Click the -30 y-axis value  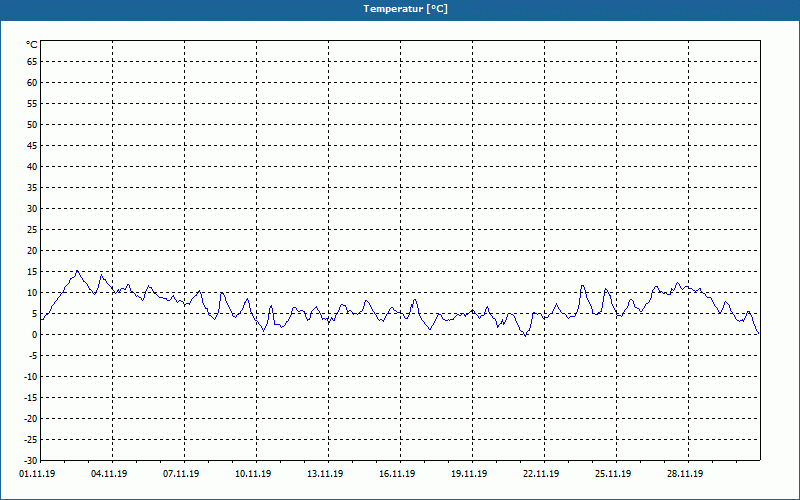pos(31,460)
